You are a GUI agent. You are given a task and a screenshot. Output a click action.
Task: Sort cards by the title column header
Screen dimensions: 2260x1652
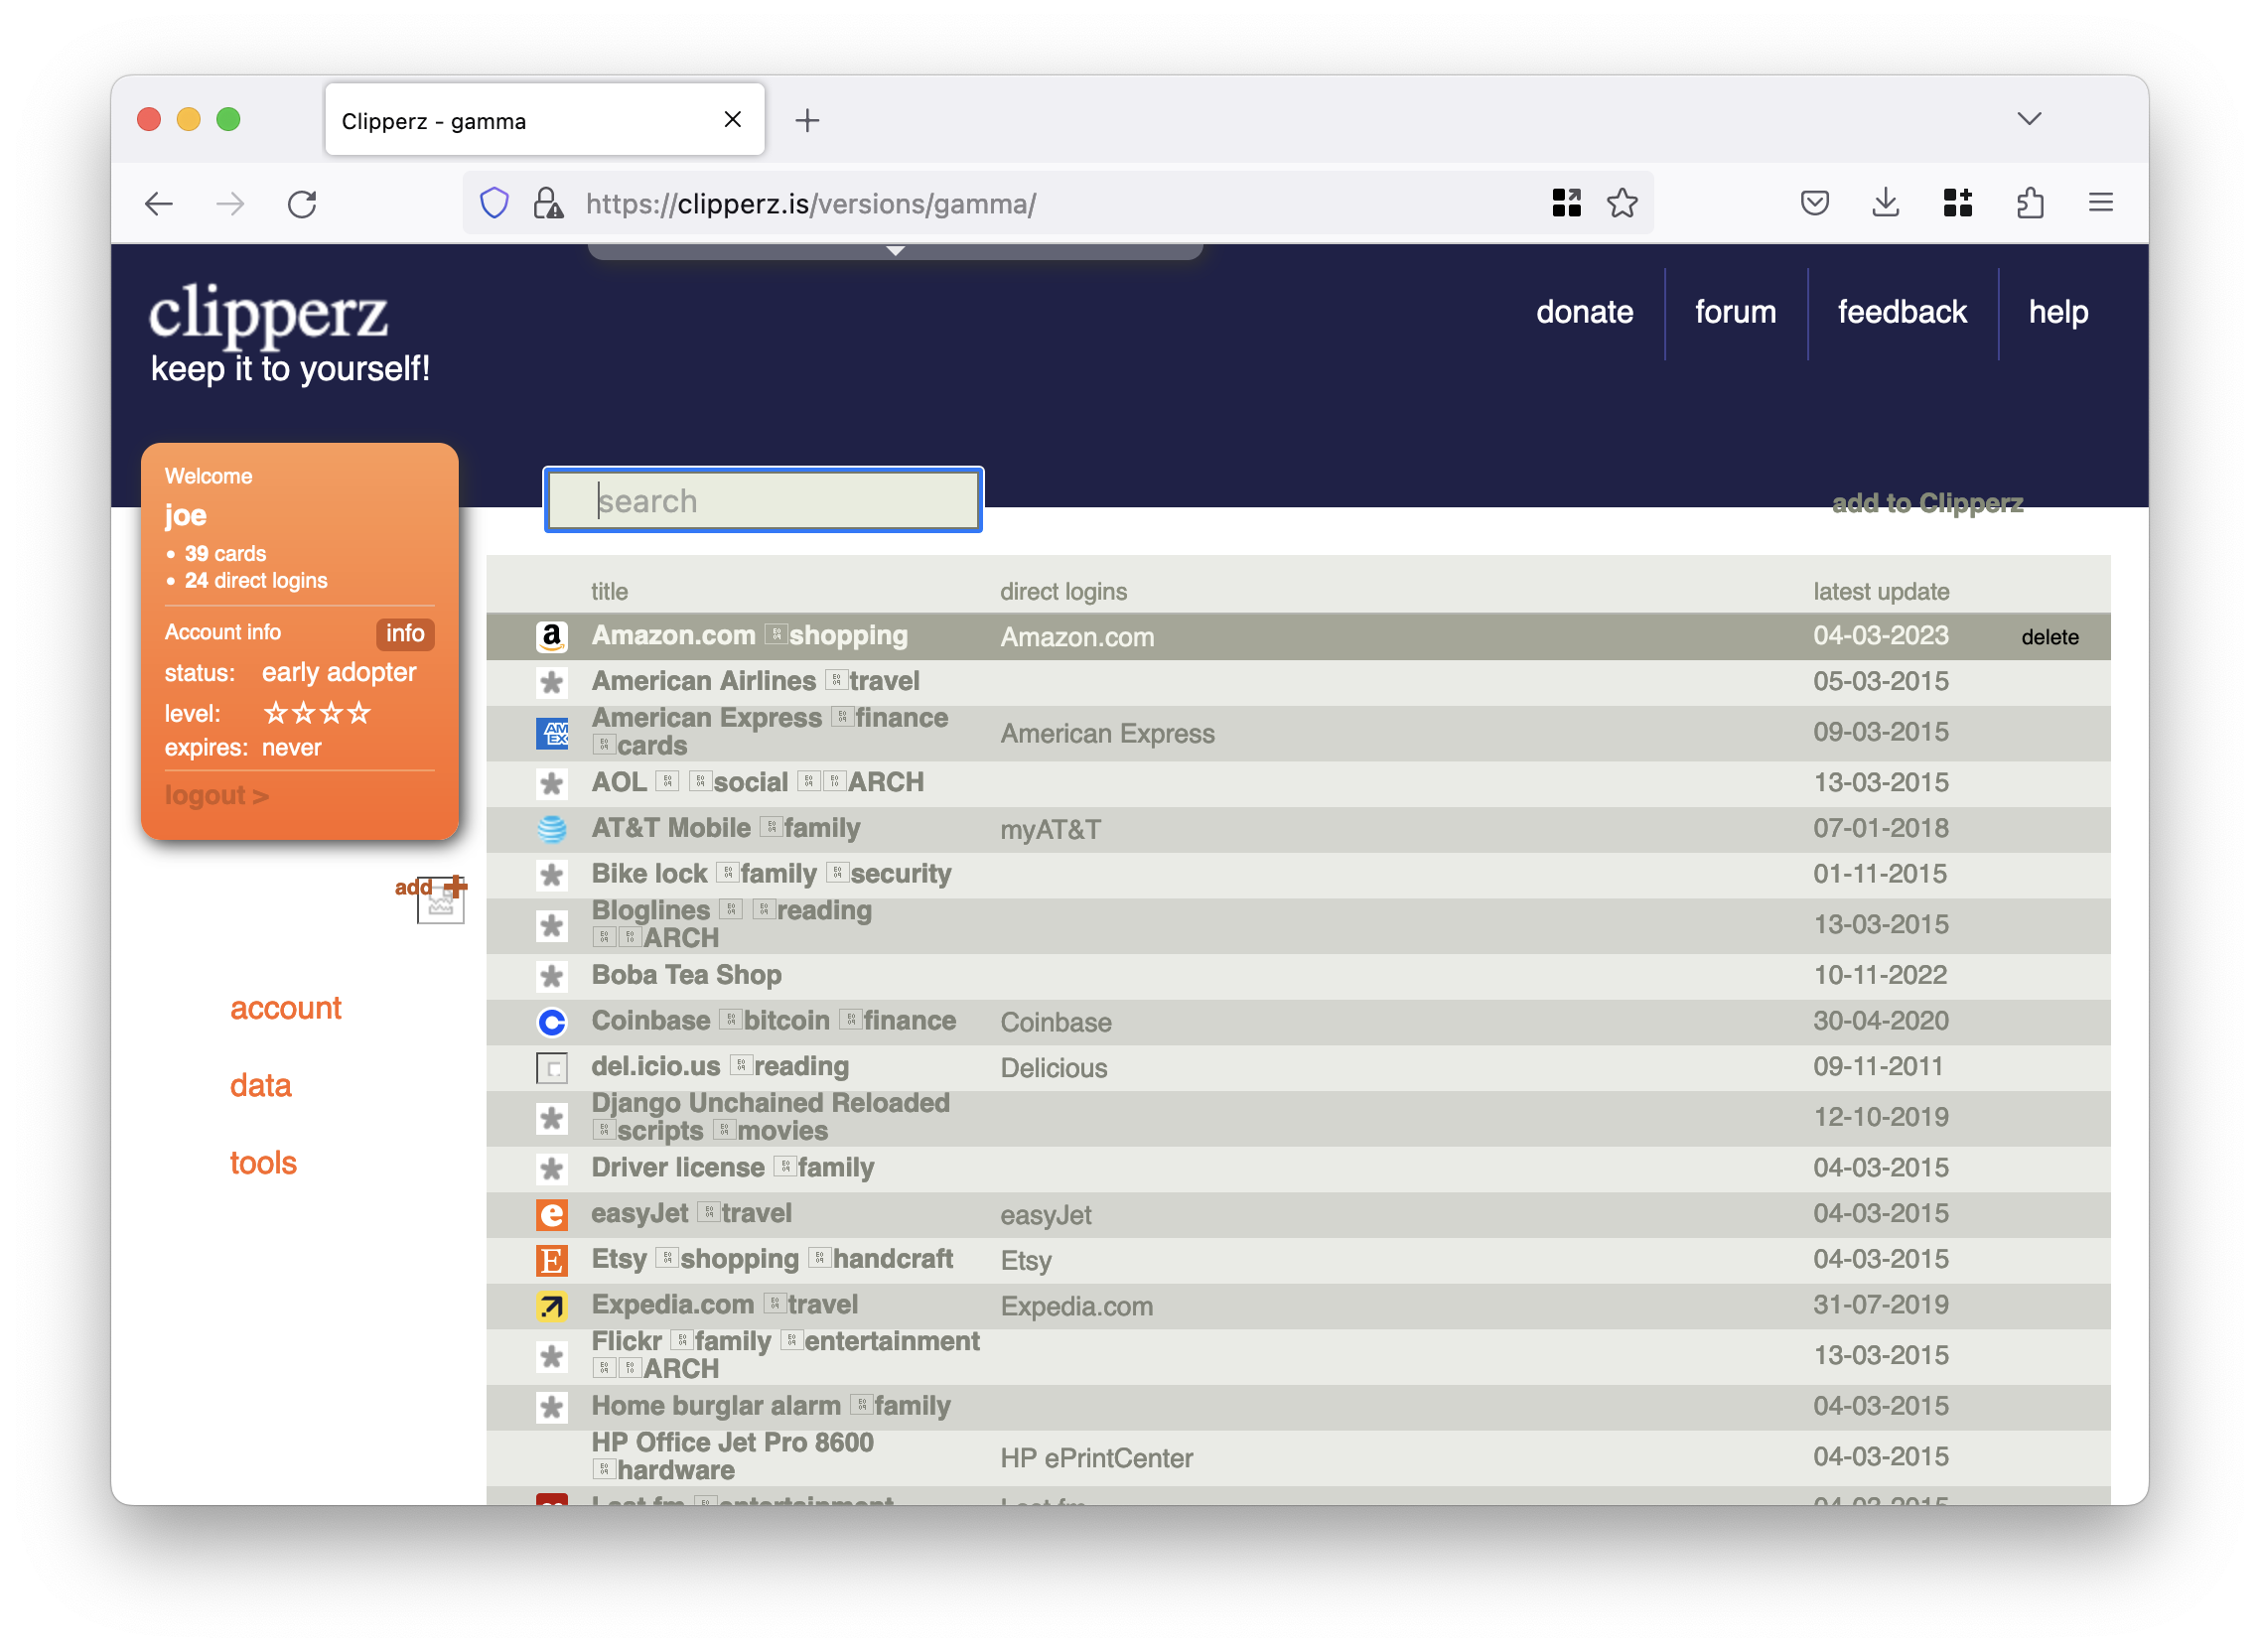609,592
